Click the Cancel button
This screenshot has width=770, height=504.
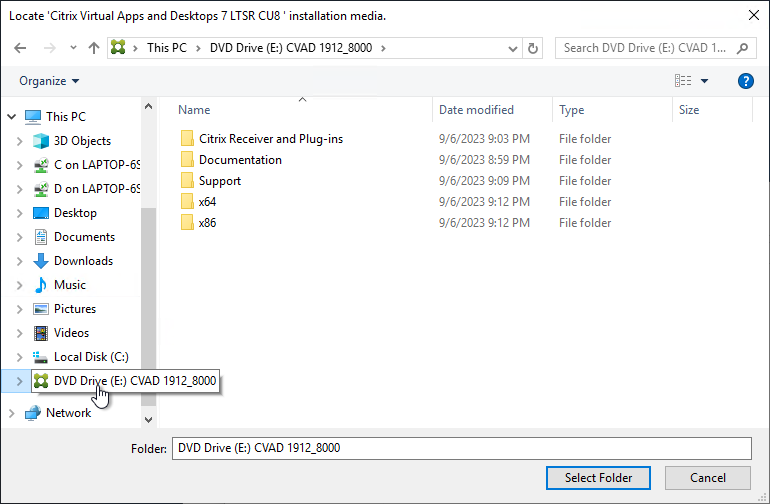click(708, 478)
